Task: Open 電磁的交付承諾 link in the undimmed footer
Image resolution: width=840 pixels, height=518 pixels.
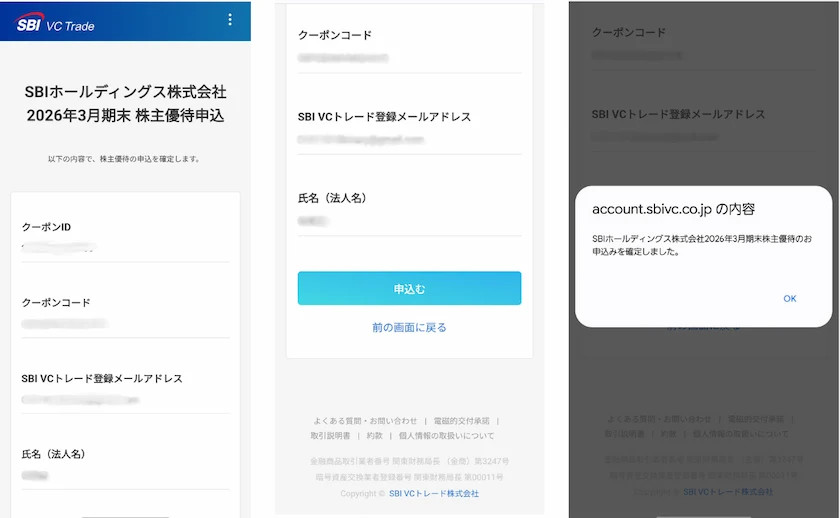Action: pyautogui.click(x=461, y=421)
